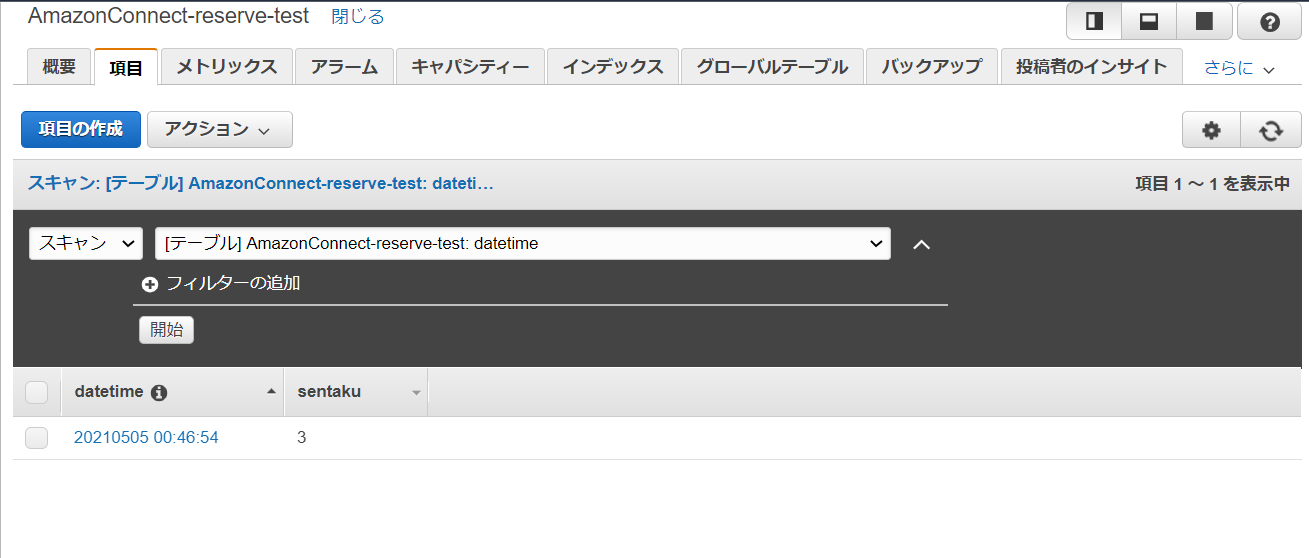Click the 項目の作成 button
This screenshot has width=1309, height=558.
(81, 129)
